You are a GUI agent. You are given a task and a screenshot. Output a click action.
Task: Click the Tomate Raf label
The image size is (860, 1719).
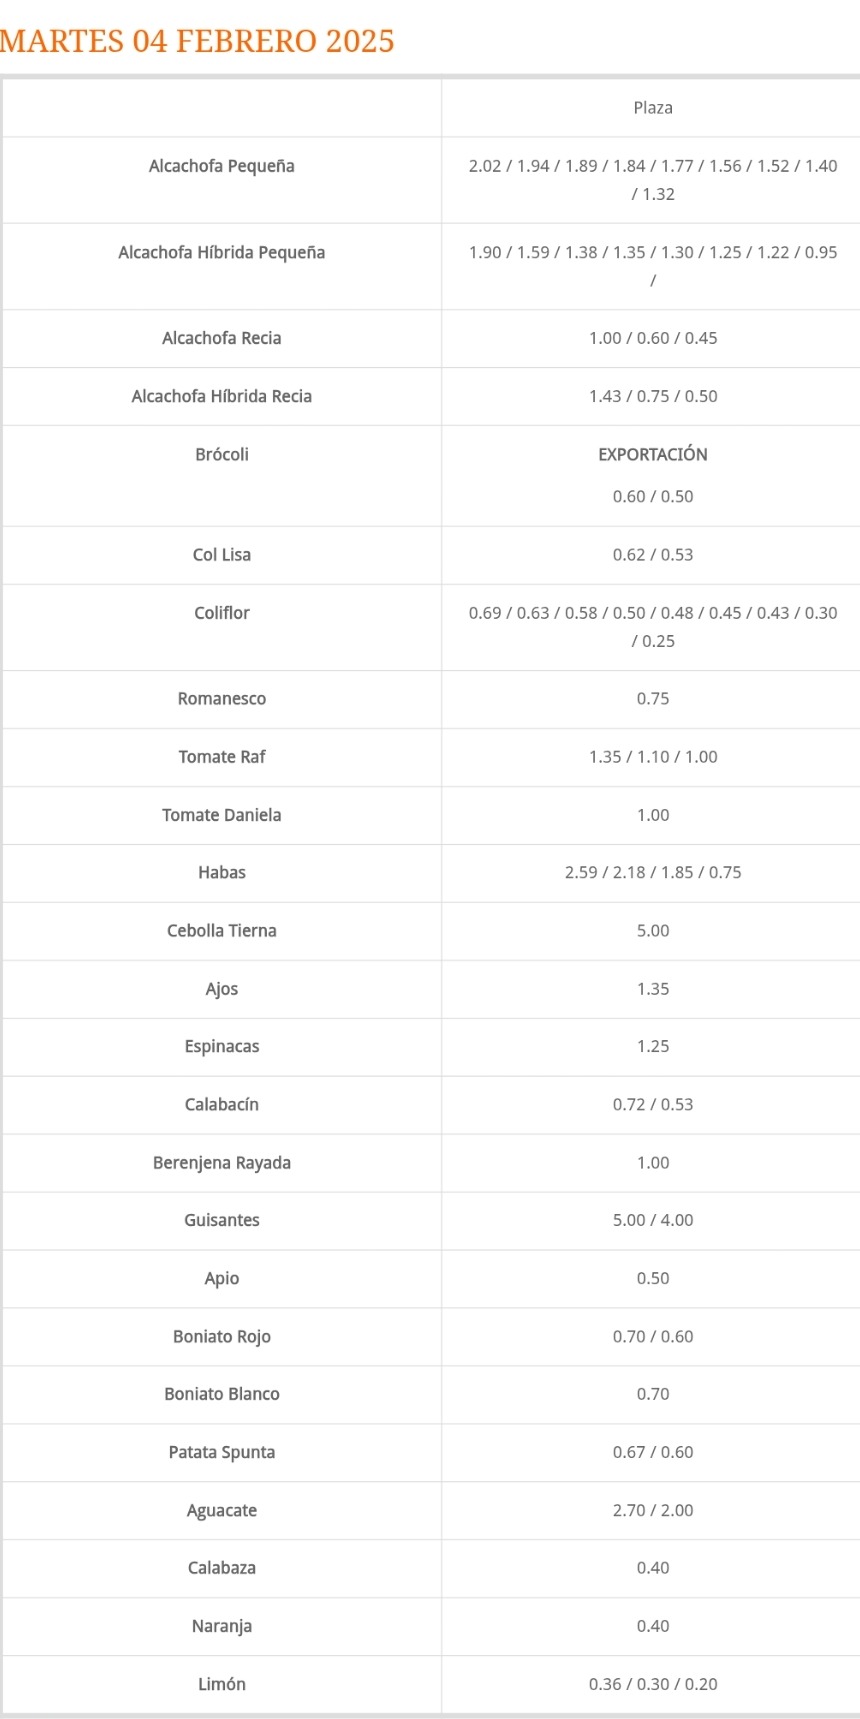pyautogui.click(x=222, y=757)
